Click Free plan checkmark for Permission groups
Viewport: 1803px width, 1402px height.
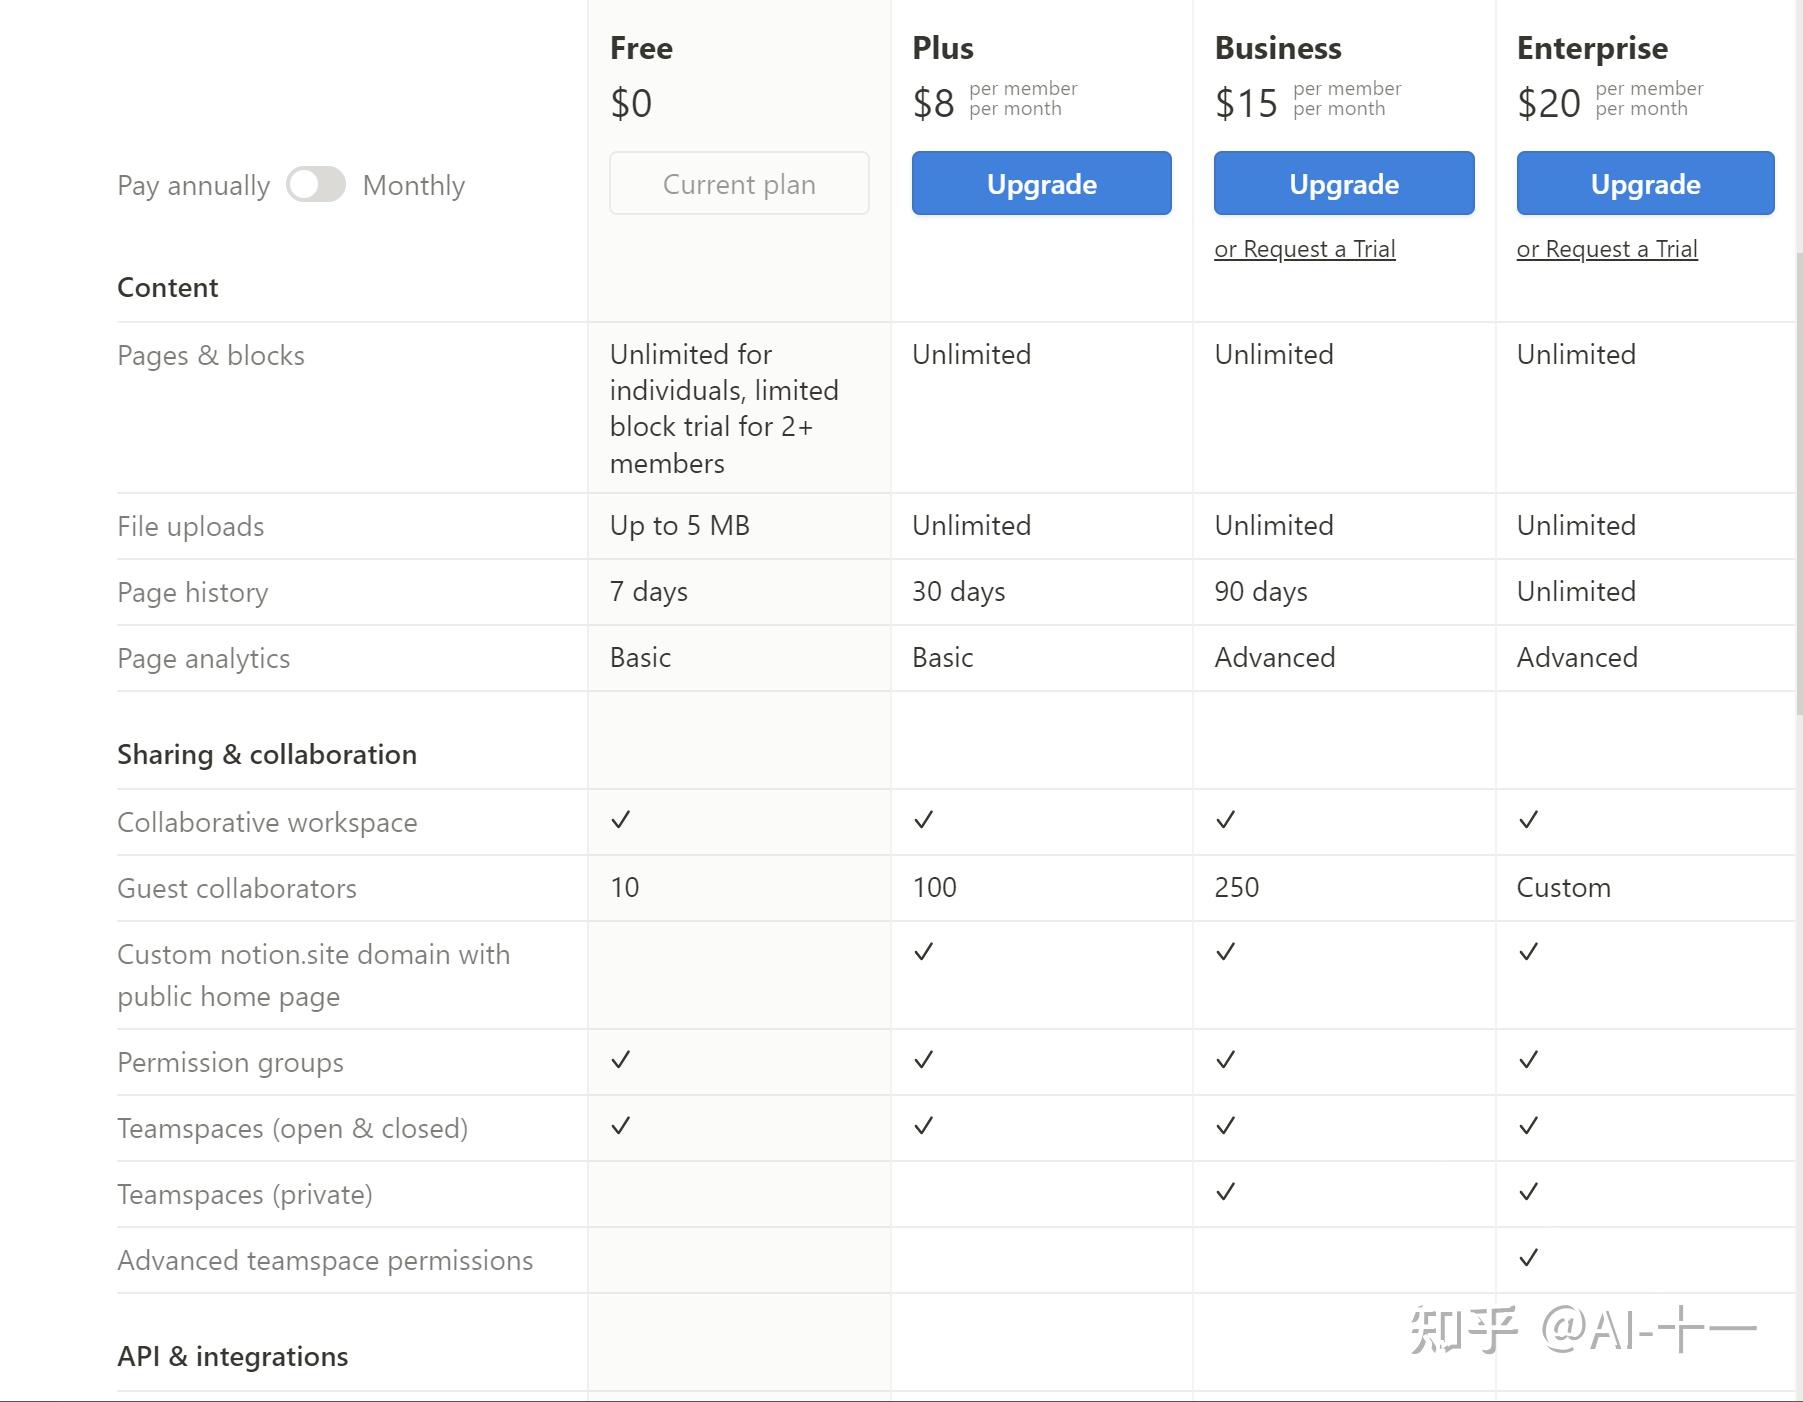[x=621, y=1060]
